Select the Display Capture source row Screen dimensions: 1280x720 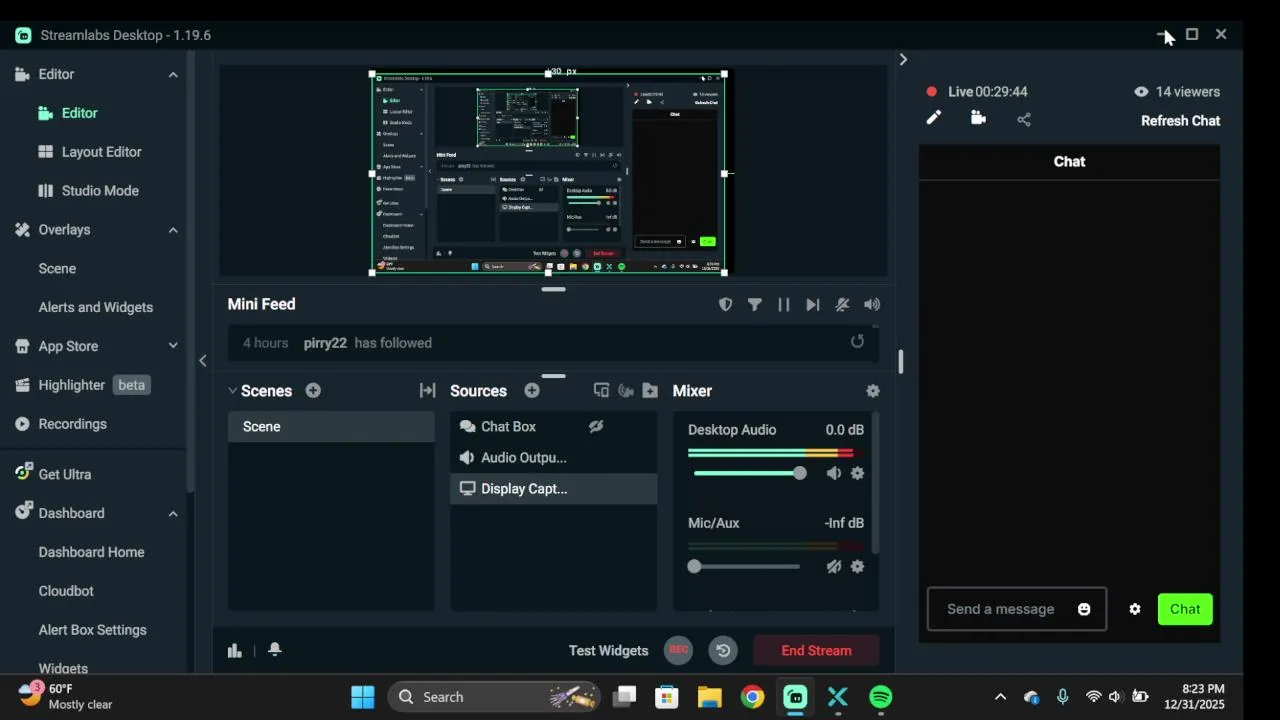tap(554, 489)
